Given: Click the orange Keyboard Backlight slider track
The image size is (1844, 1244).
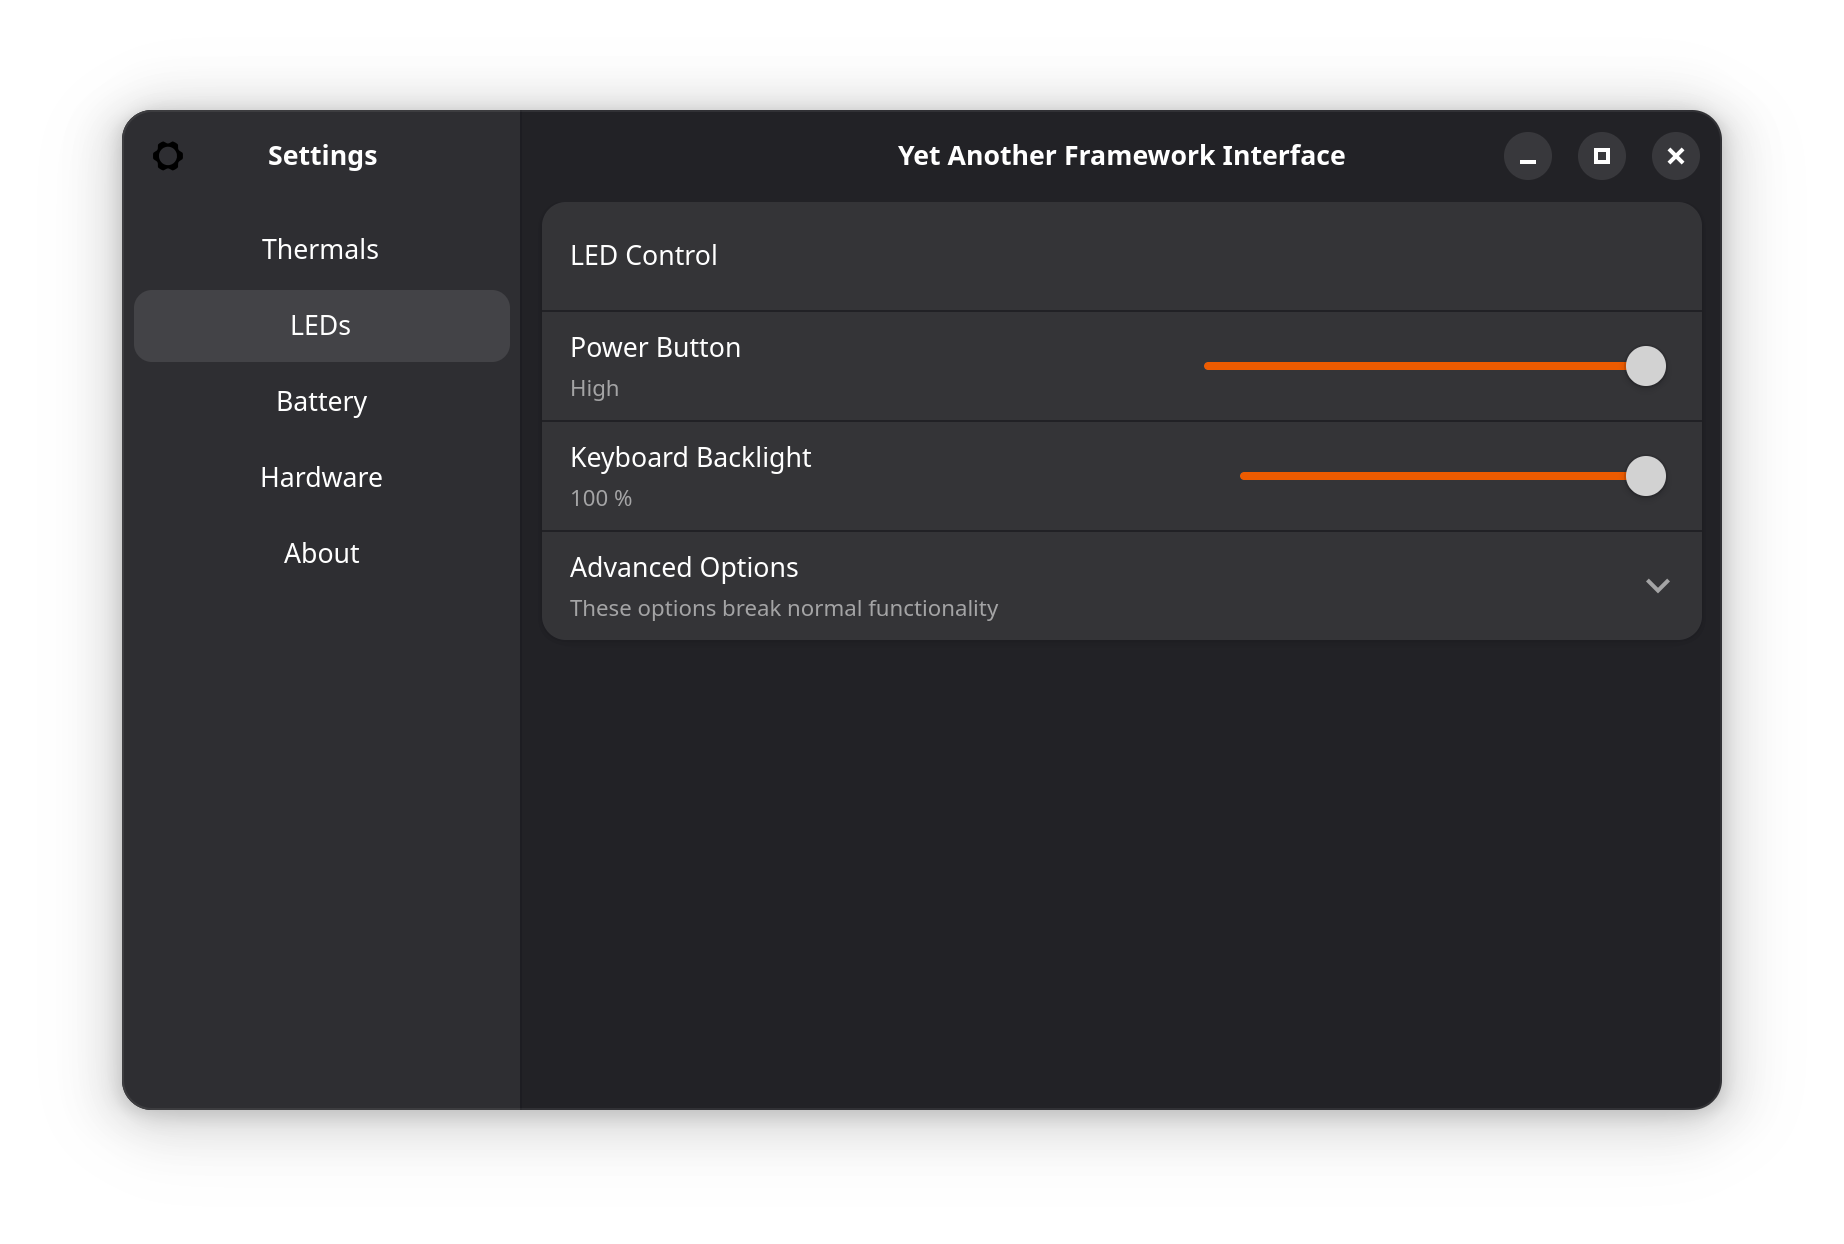Looking at the screenshot, I should coord(1432,476).
